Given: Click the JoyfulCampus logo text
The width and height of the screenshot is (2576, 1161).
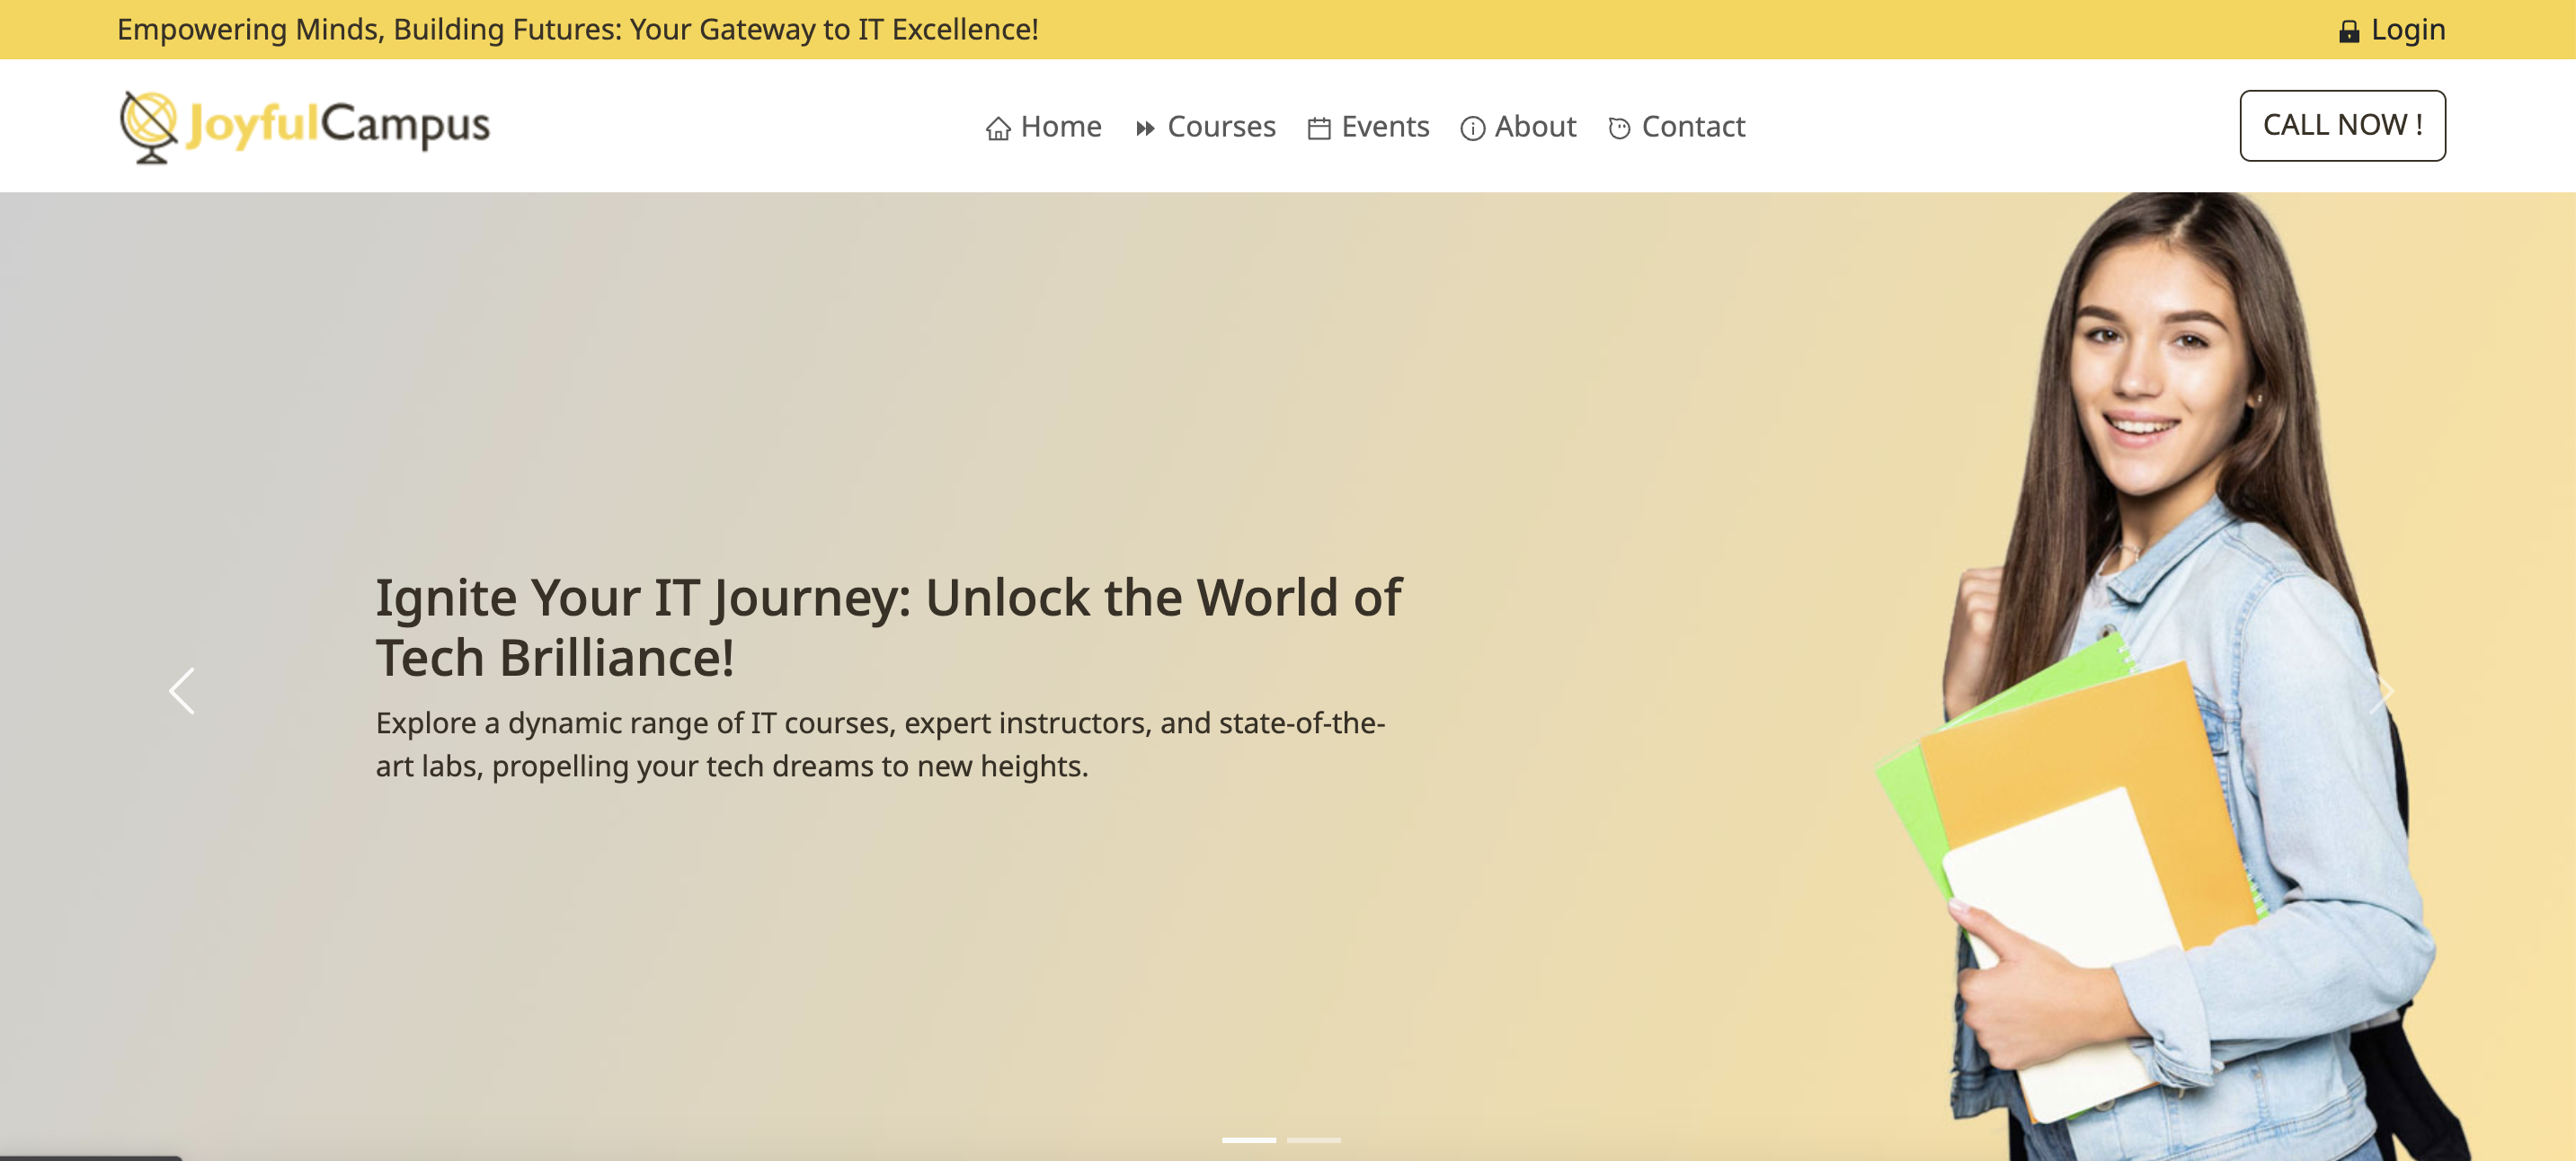Looking at the screenshot, I should (x=340, y=125).
